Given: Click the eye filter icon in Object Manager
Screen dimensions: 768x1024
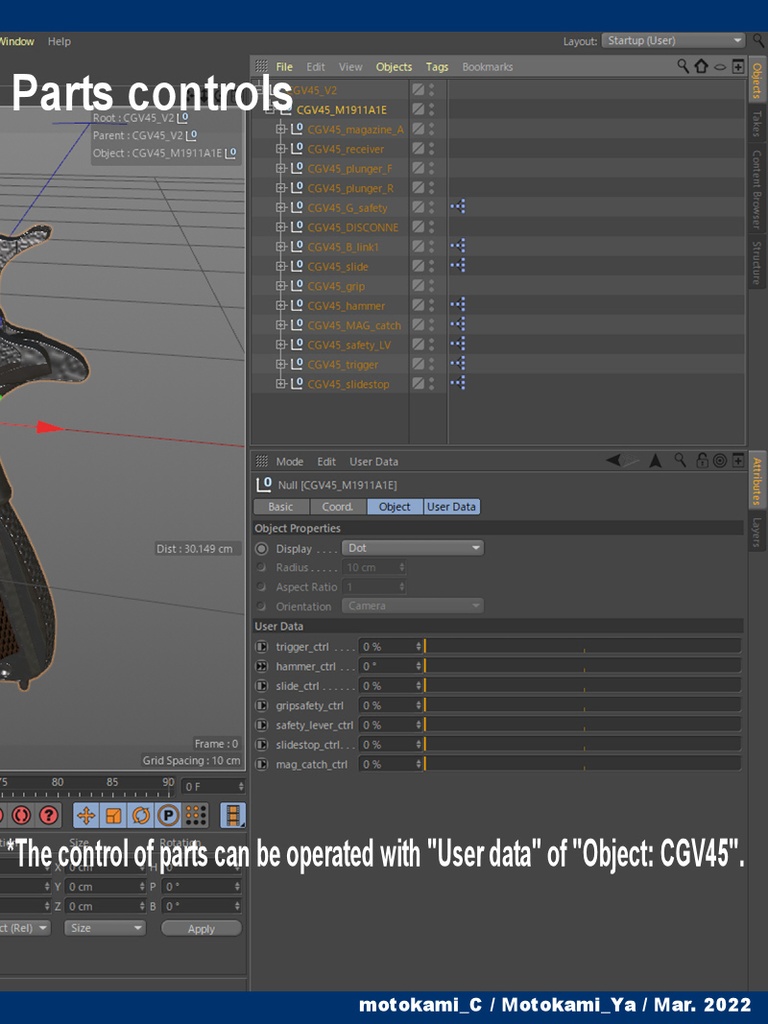Looking at the screenshot, I should click(x=720, y=67).
